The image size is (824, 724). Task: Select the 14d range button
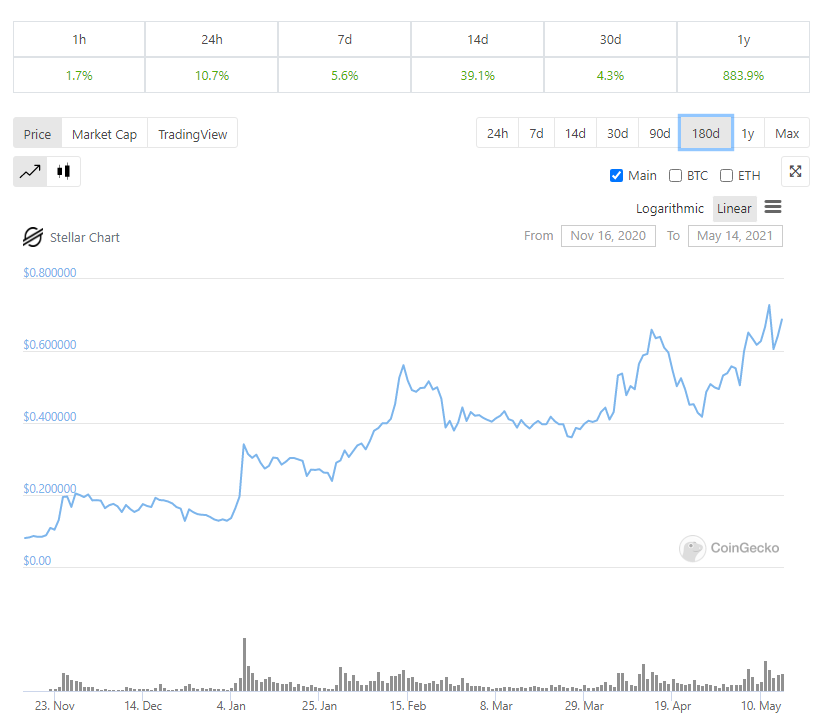(575, 133)
